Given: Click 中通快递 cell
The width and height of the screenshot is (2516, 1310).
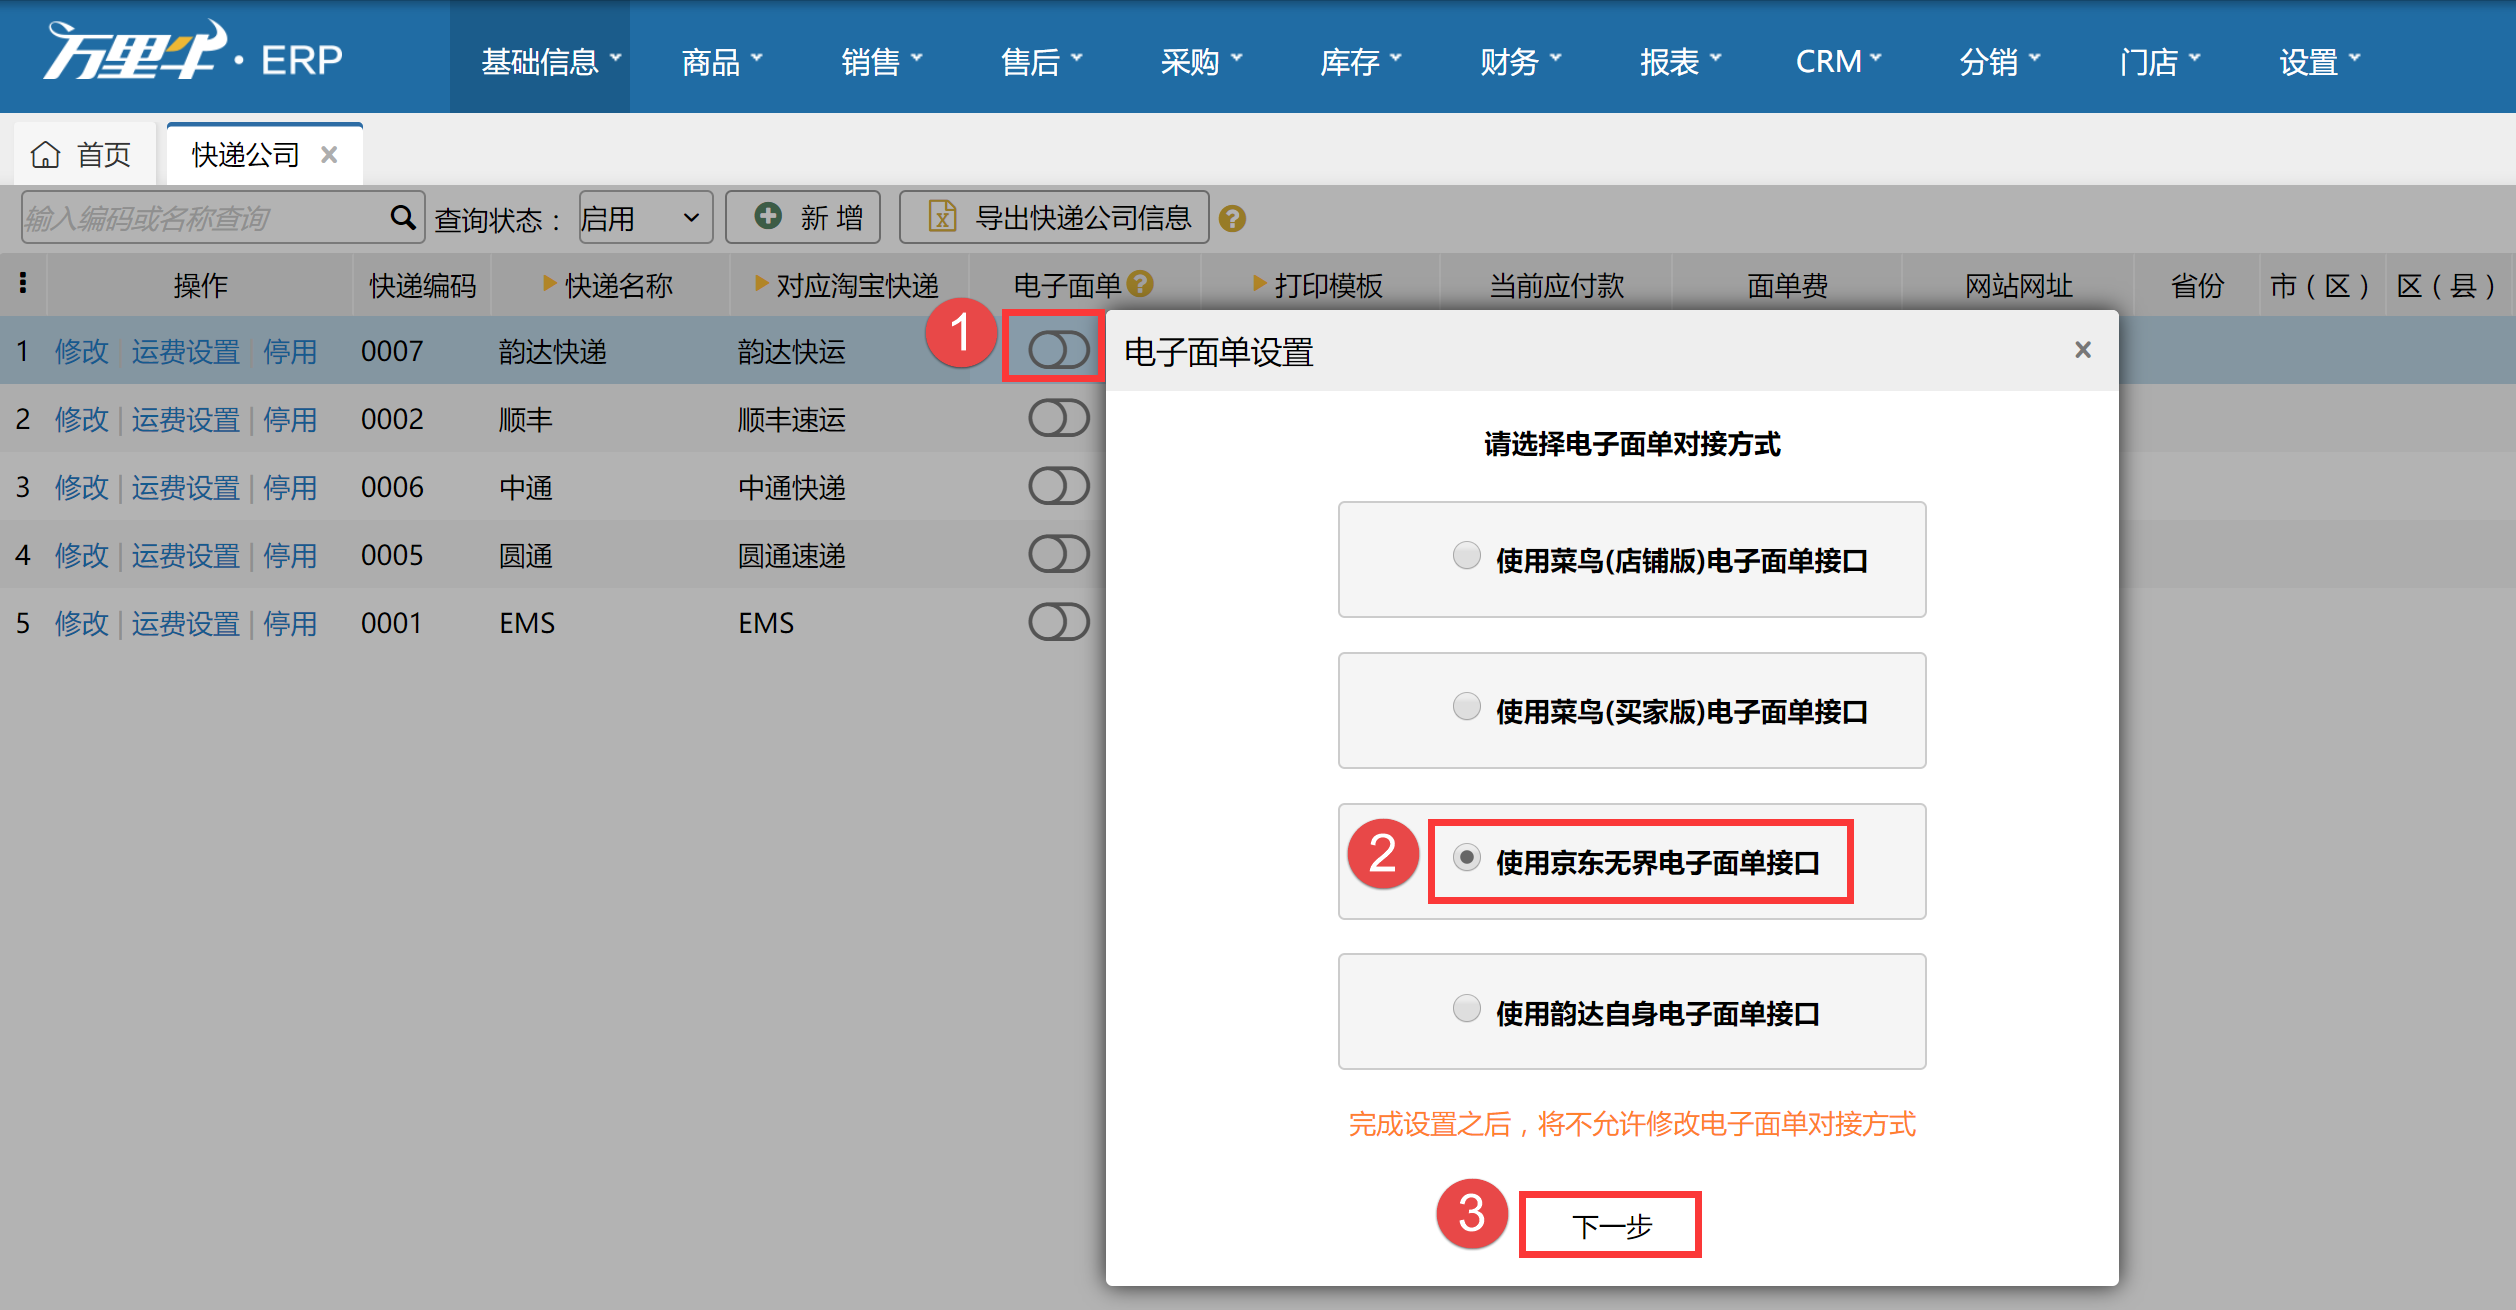Looking at the screenshot, I should 792,487.
